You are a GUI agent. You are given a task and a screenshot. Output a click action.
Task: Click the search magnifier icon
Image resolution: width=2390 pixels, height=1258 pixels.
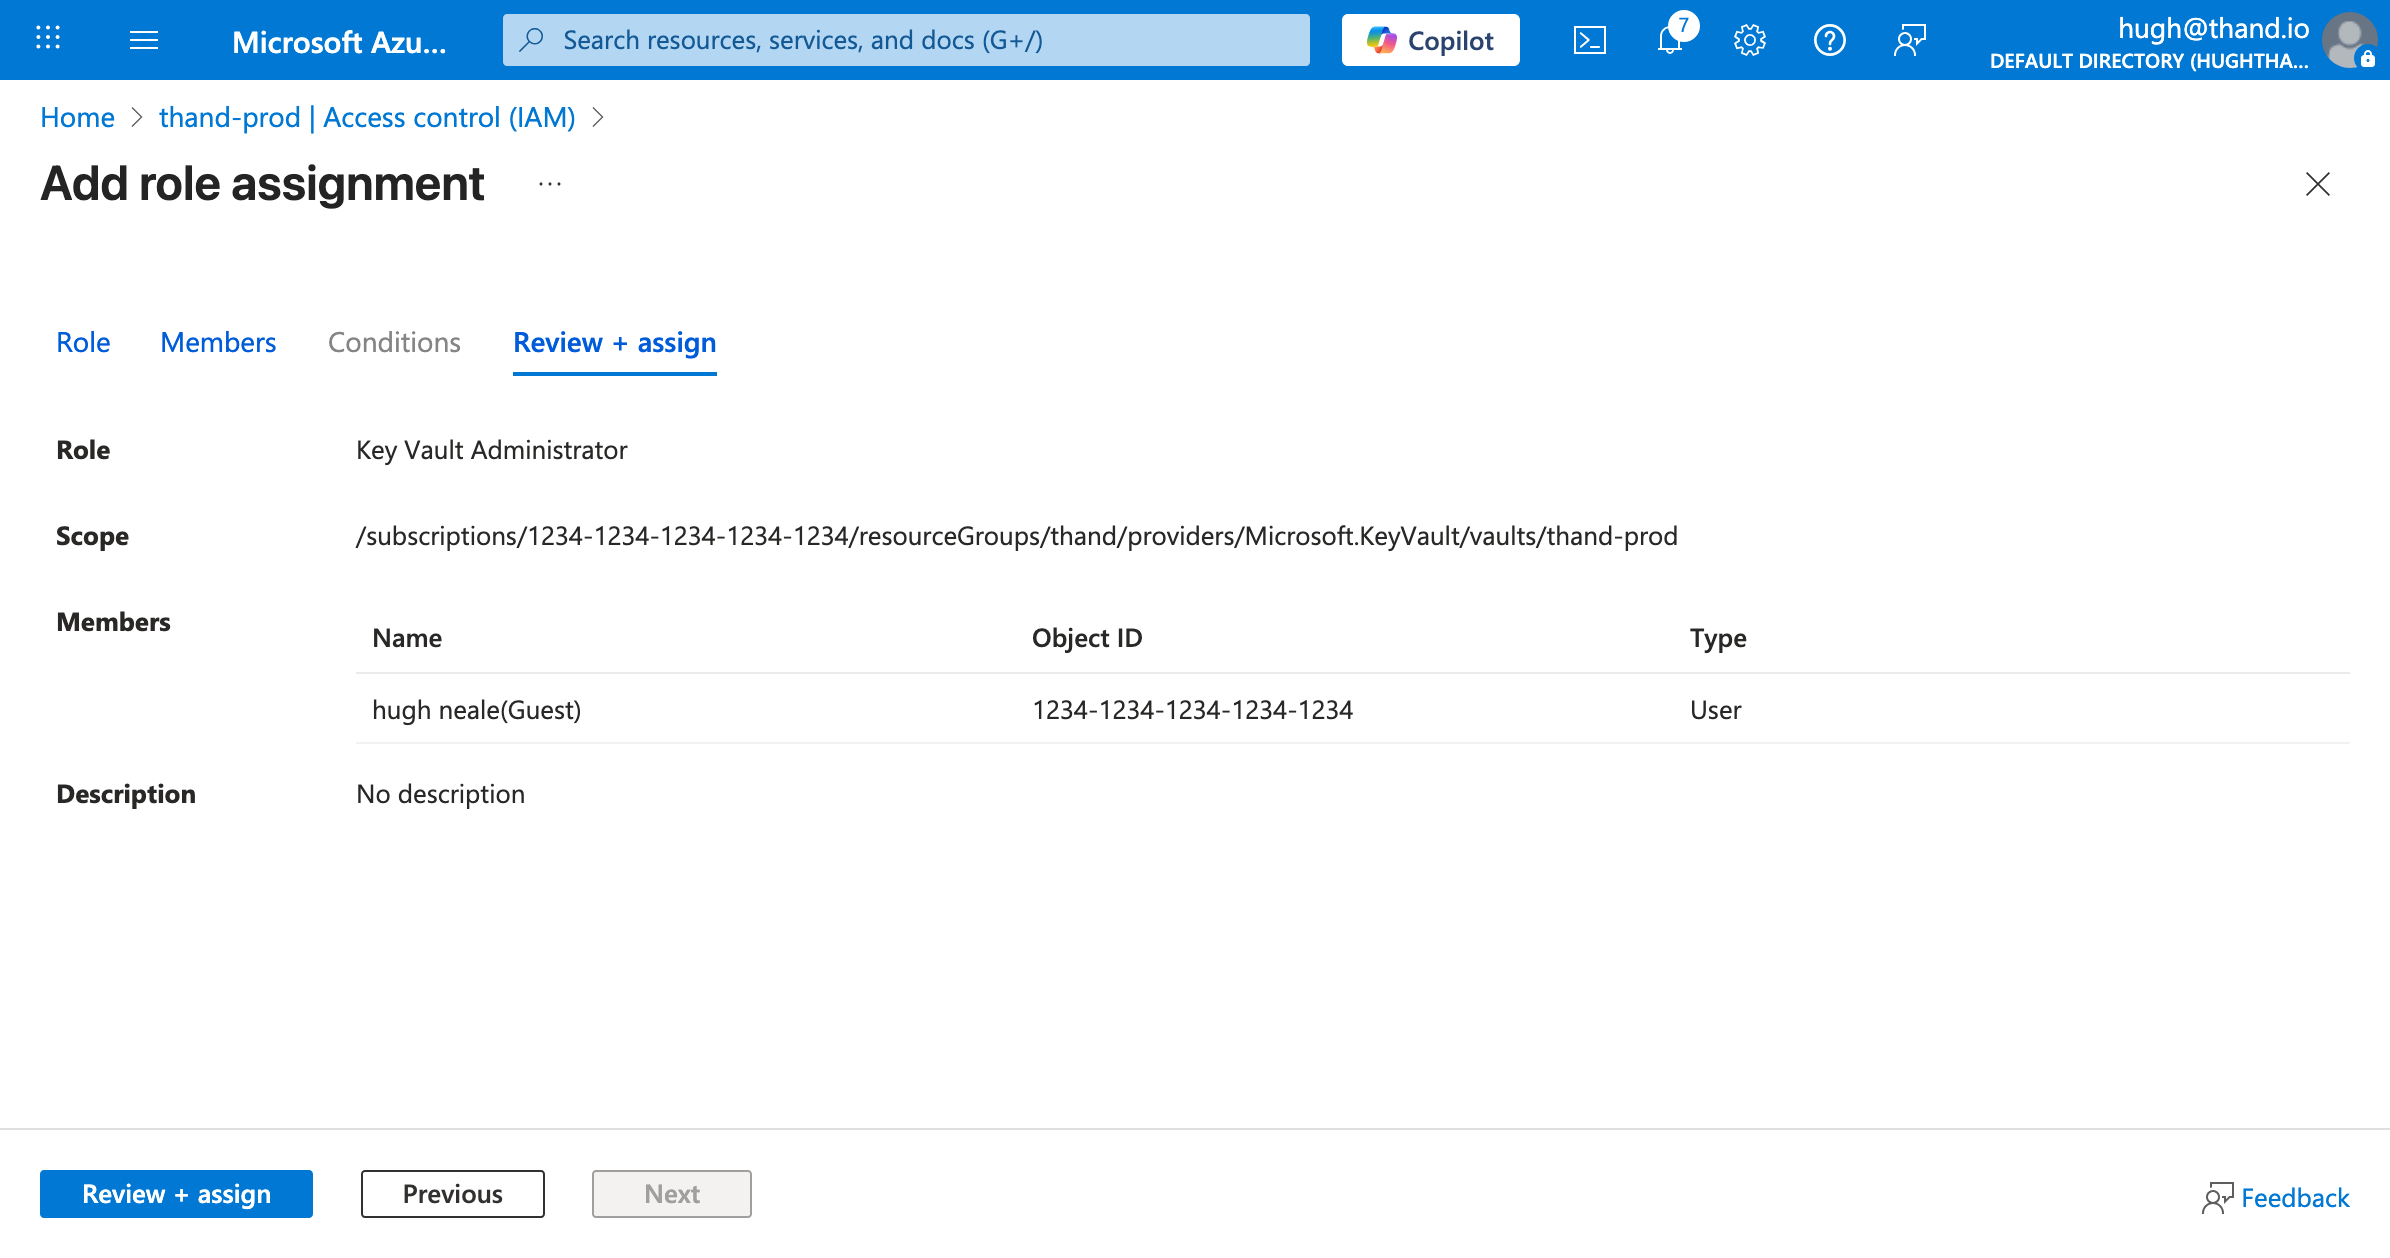pos(530,40)
